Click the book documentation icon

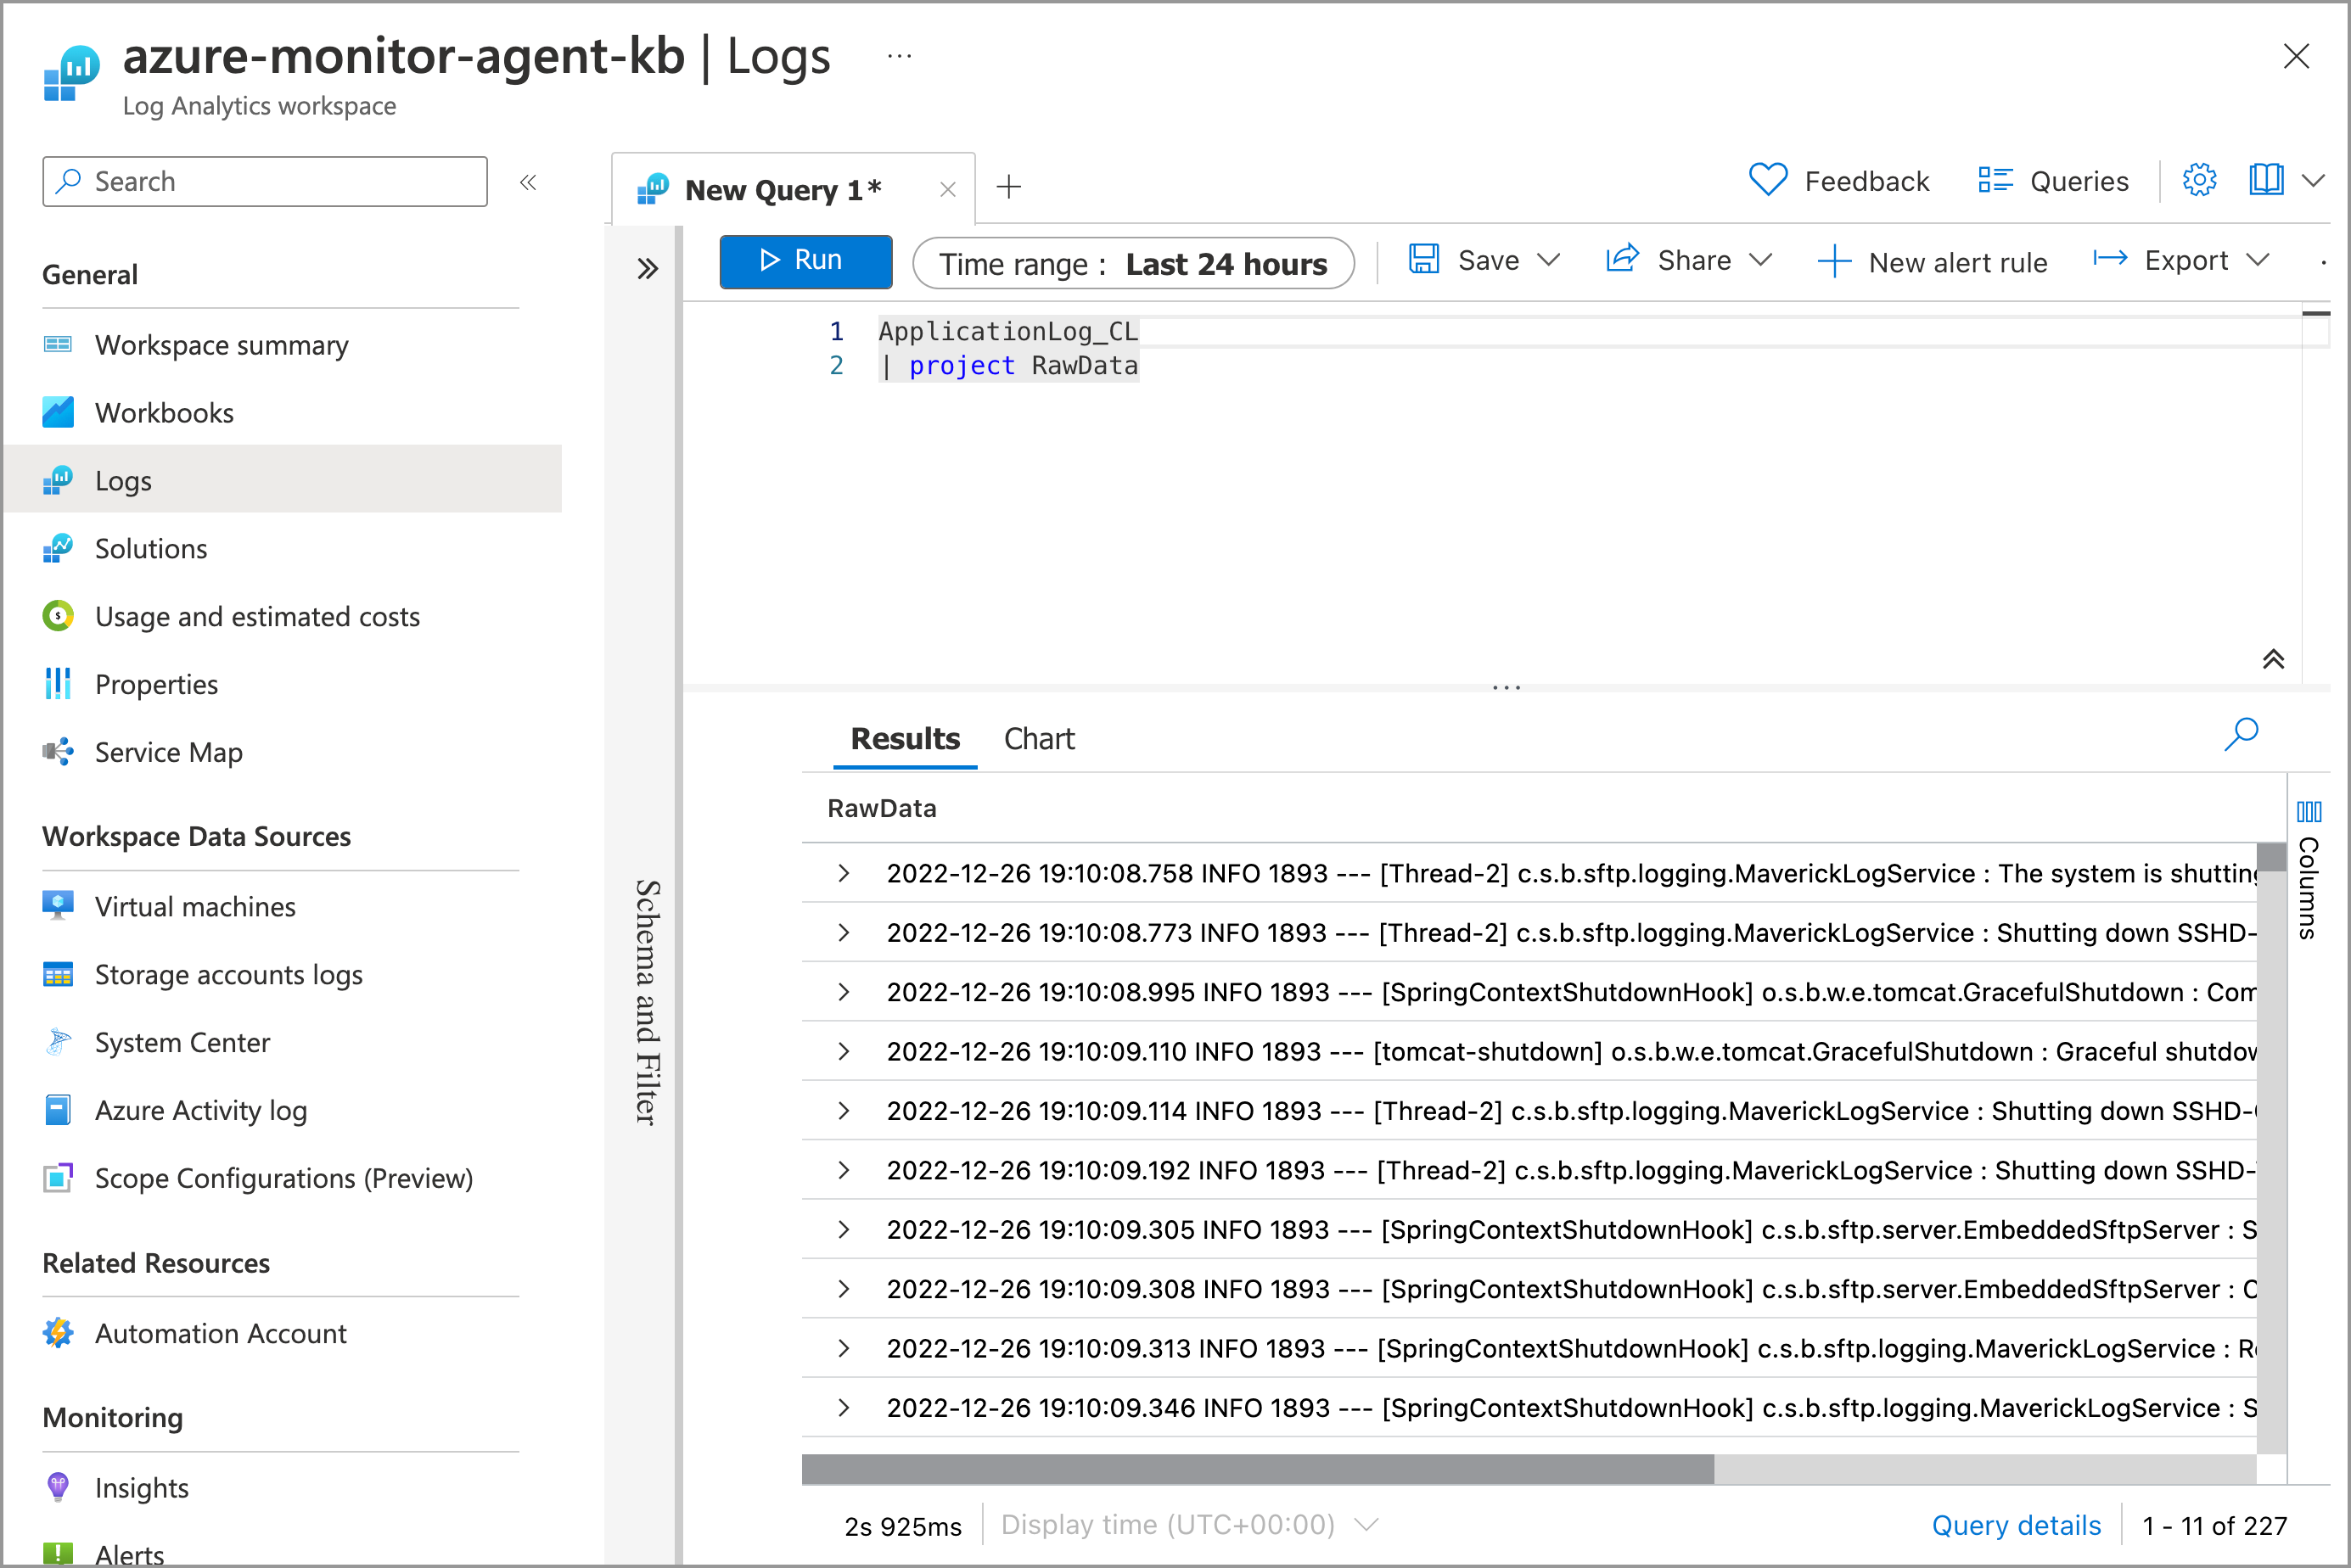click(2266, 180)
